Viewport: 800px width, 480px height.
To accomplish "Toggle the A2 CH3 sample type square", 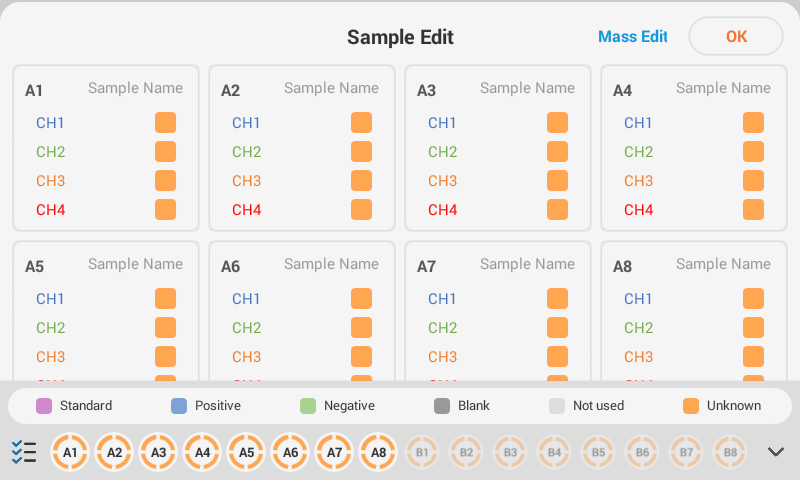I will pos(361,181).
